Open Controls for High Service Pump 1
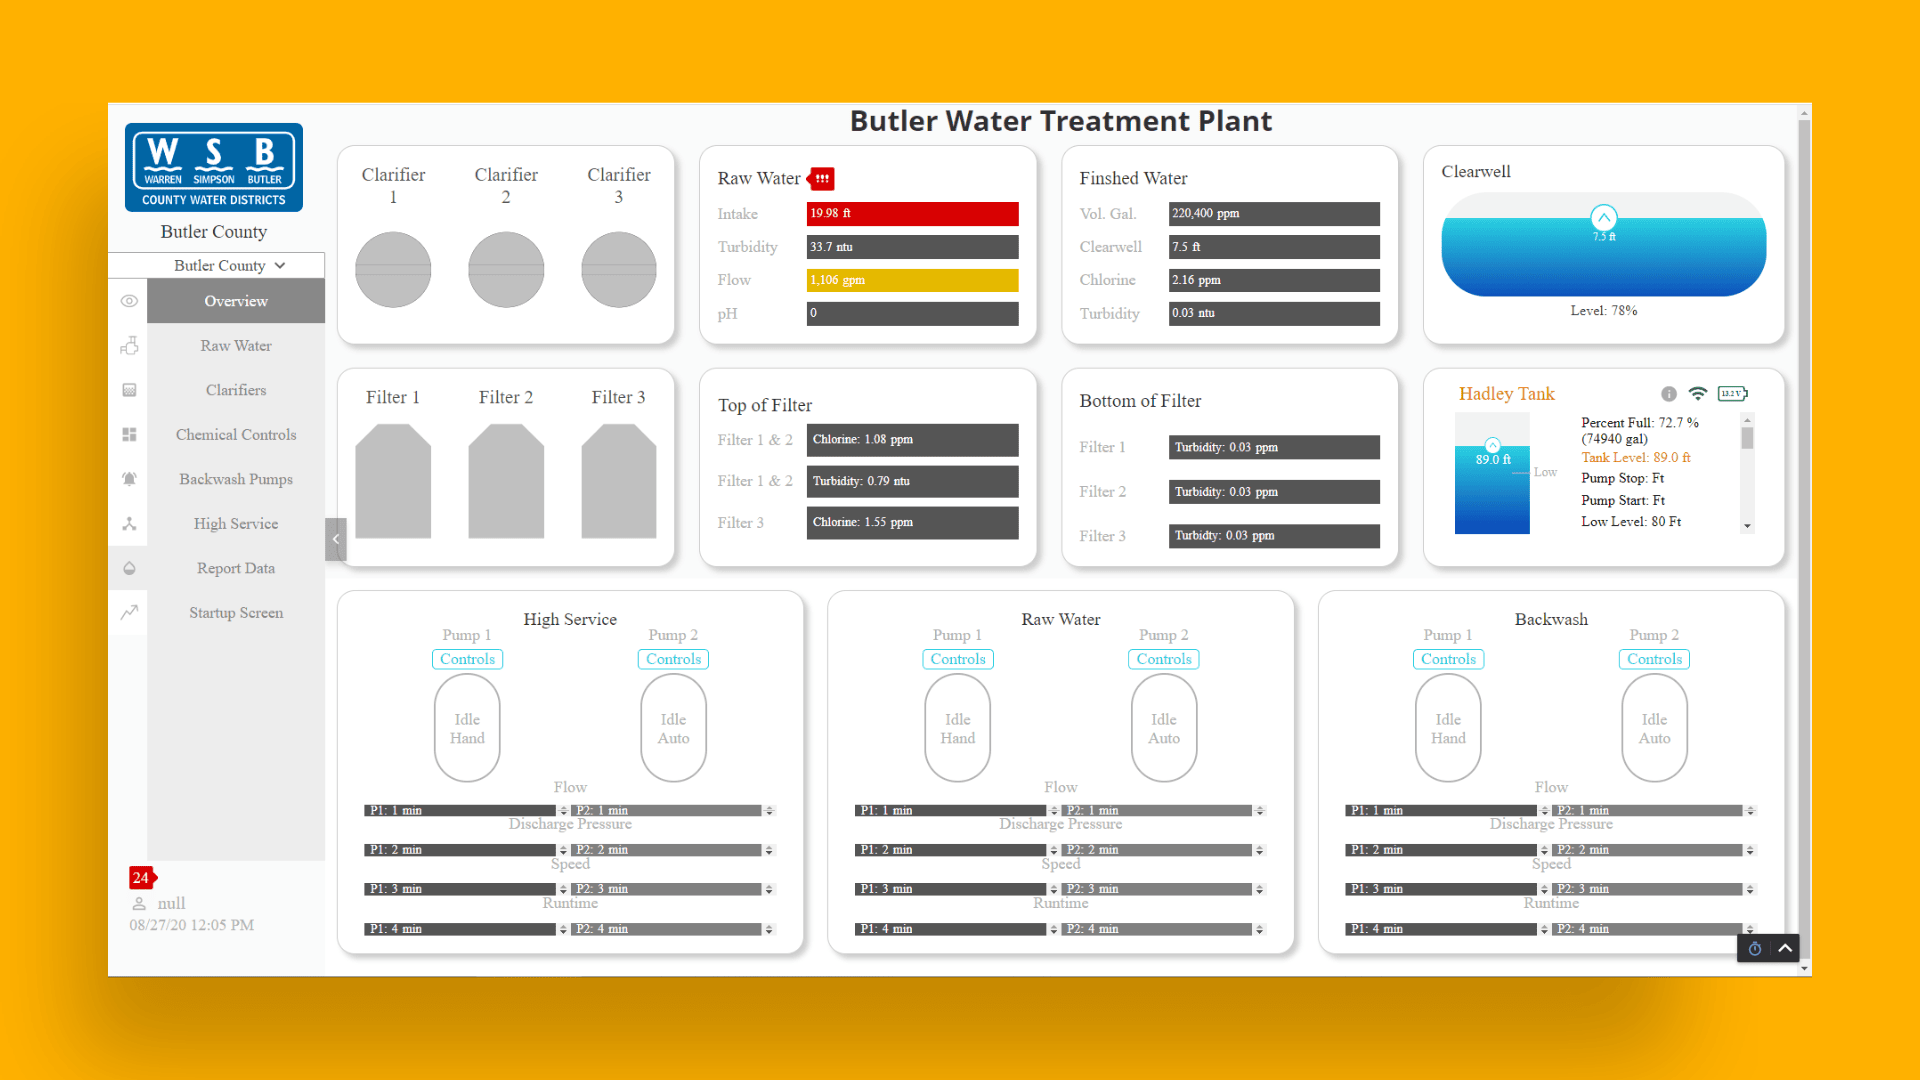 coord(467,659)
